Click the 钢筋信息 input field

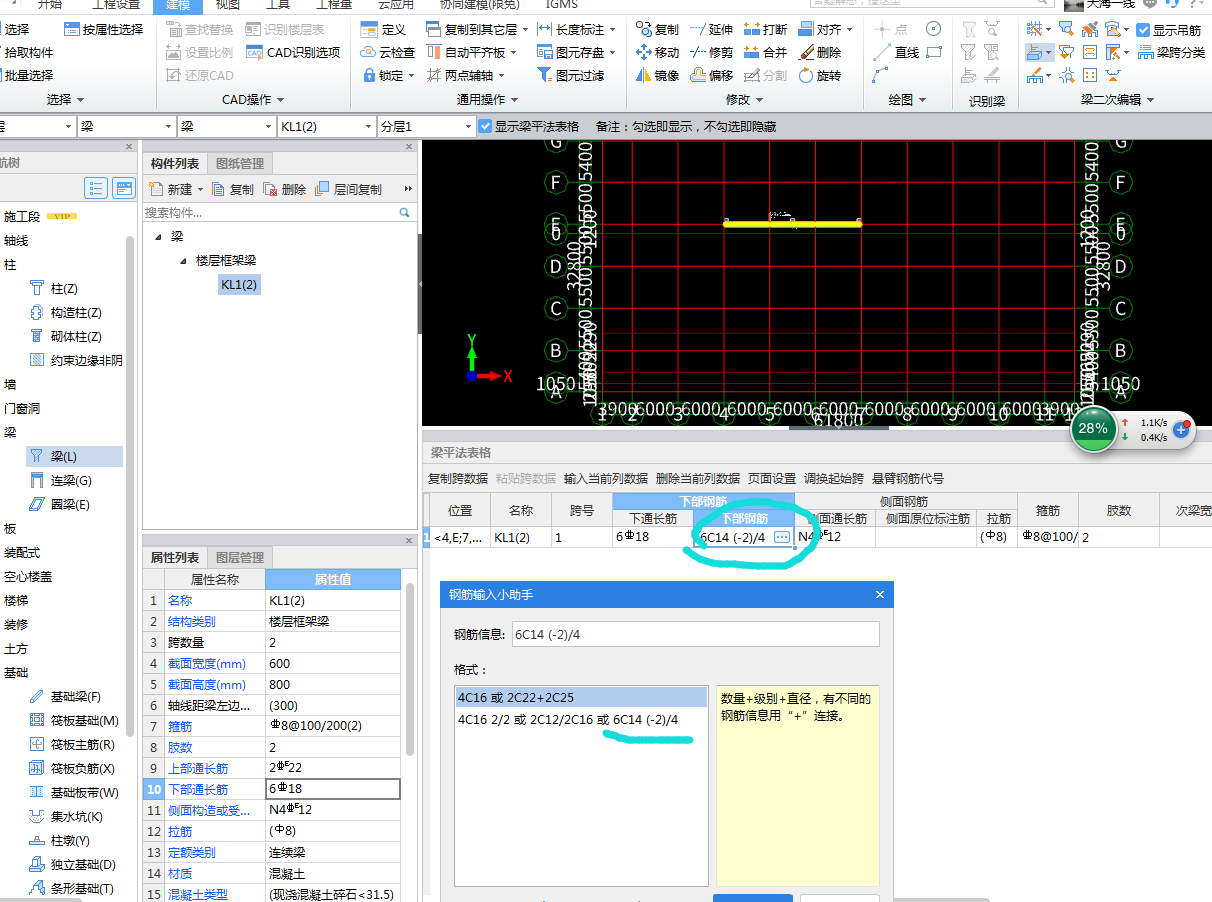pyautogui.click(x=695, y=634)
